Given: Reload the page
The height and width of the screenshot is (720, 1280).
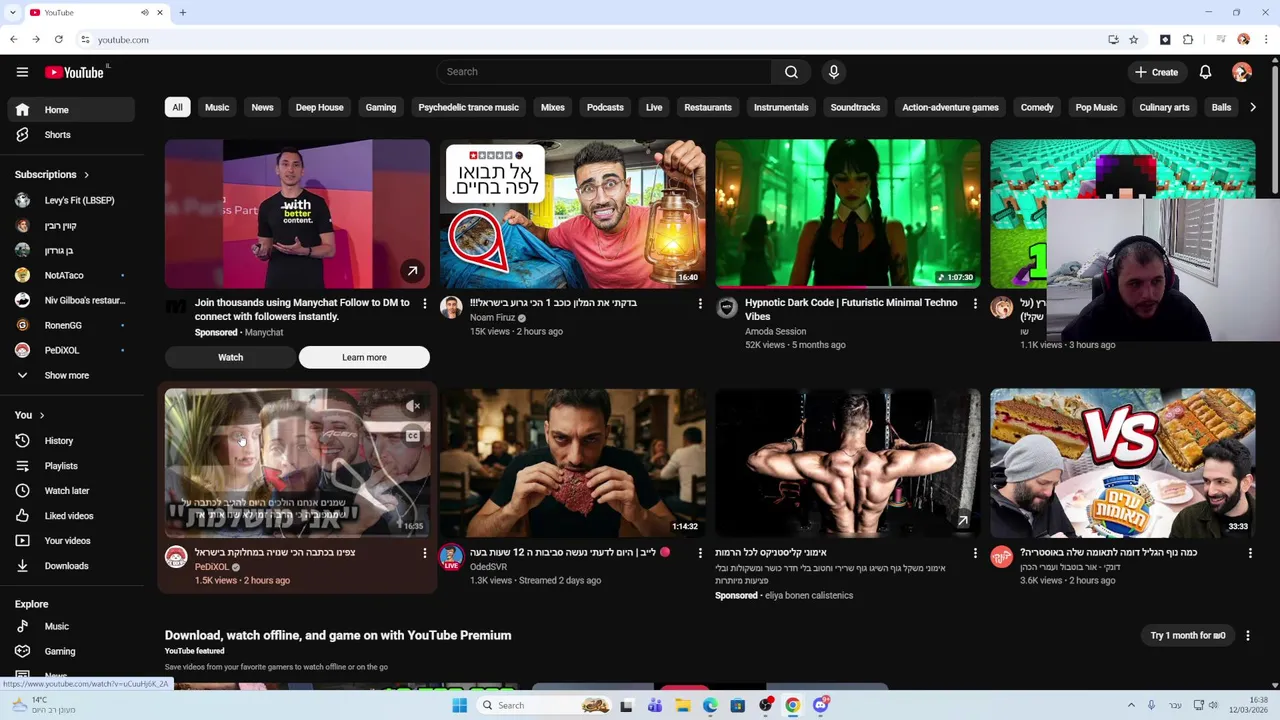Looking at the screenshot, I should 59,40.
